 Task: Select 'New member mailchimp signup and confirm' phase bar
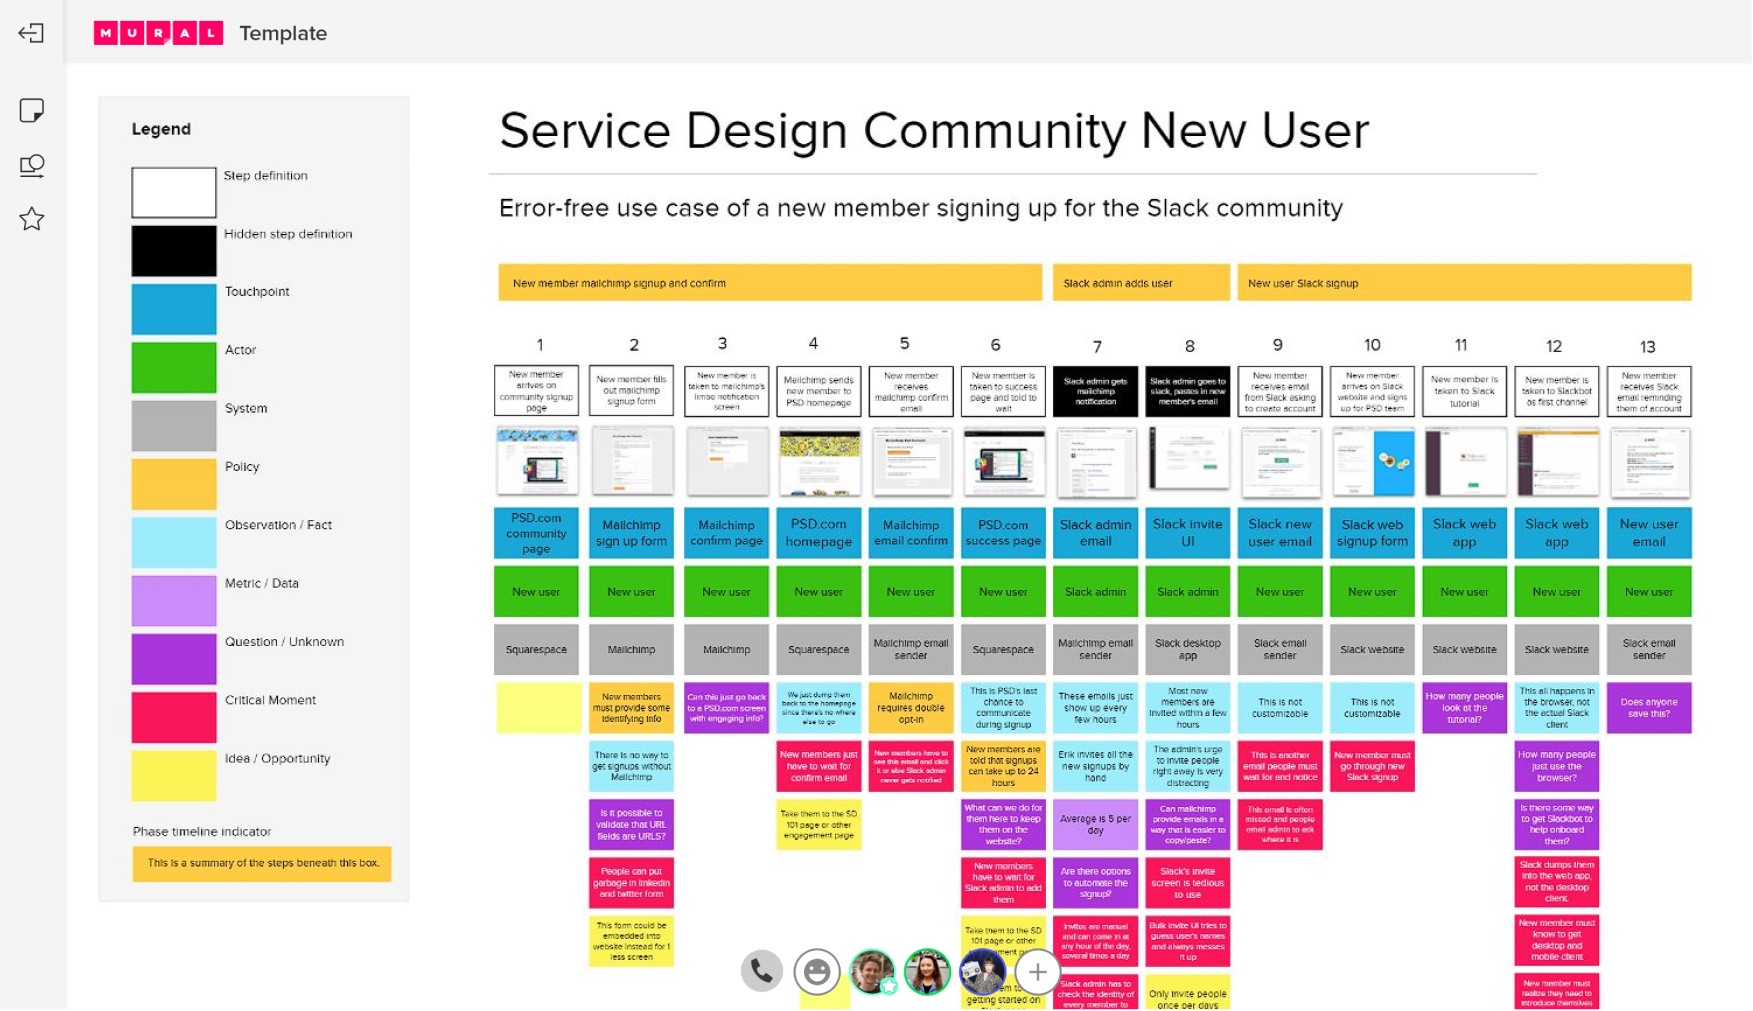pos(770,283)
